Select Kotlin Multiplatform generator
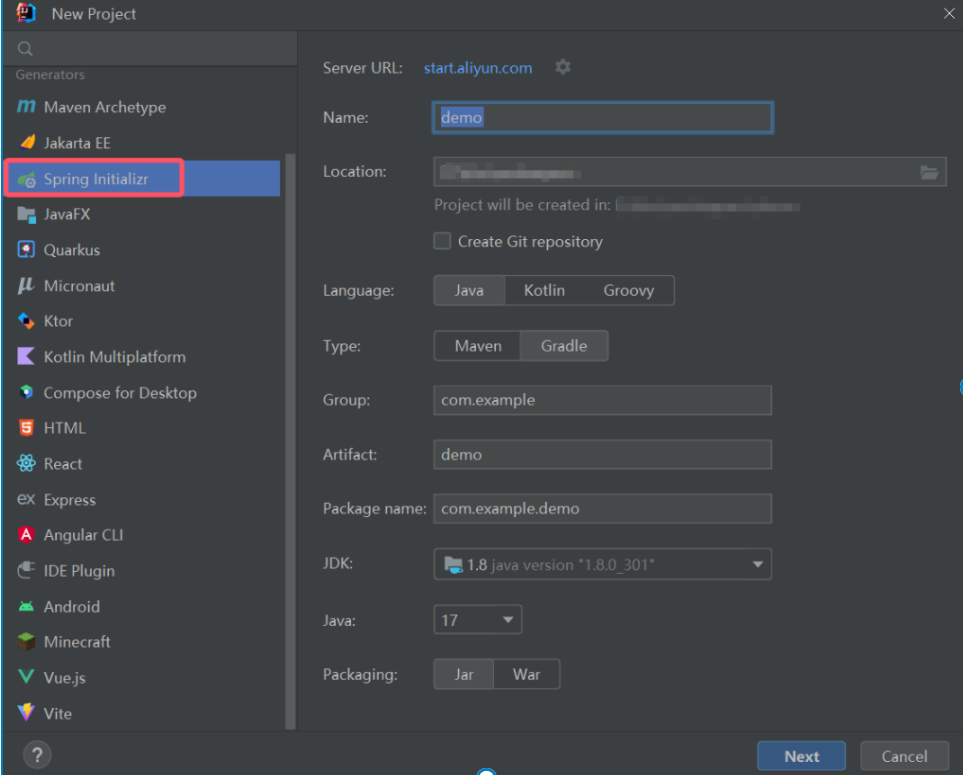The image size is (963, 775). pyautogui.click(x=142, y=357)
